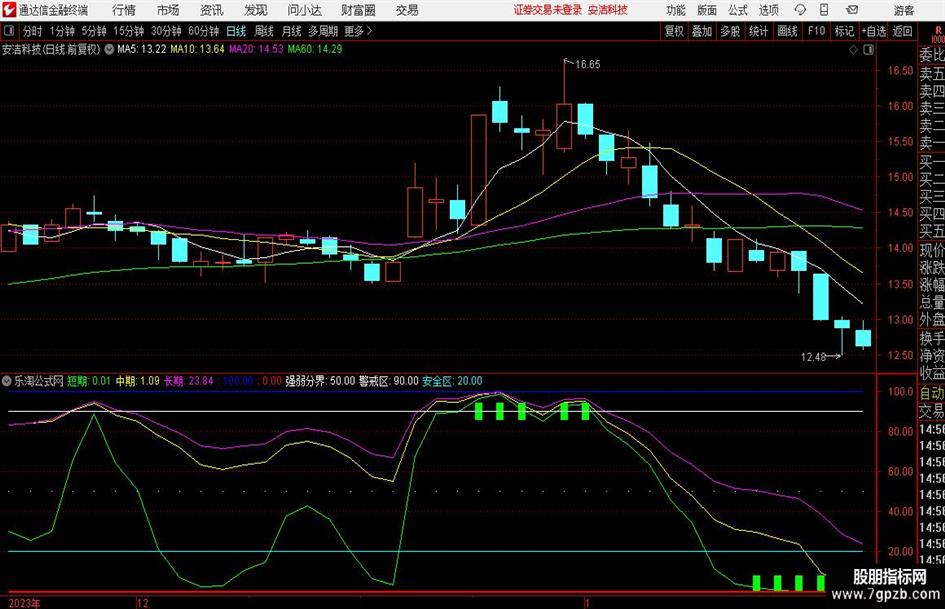
Task: Open the 市场 menu
Action: click(x=168, y=10)
